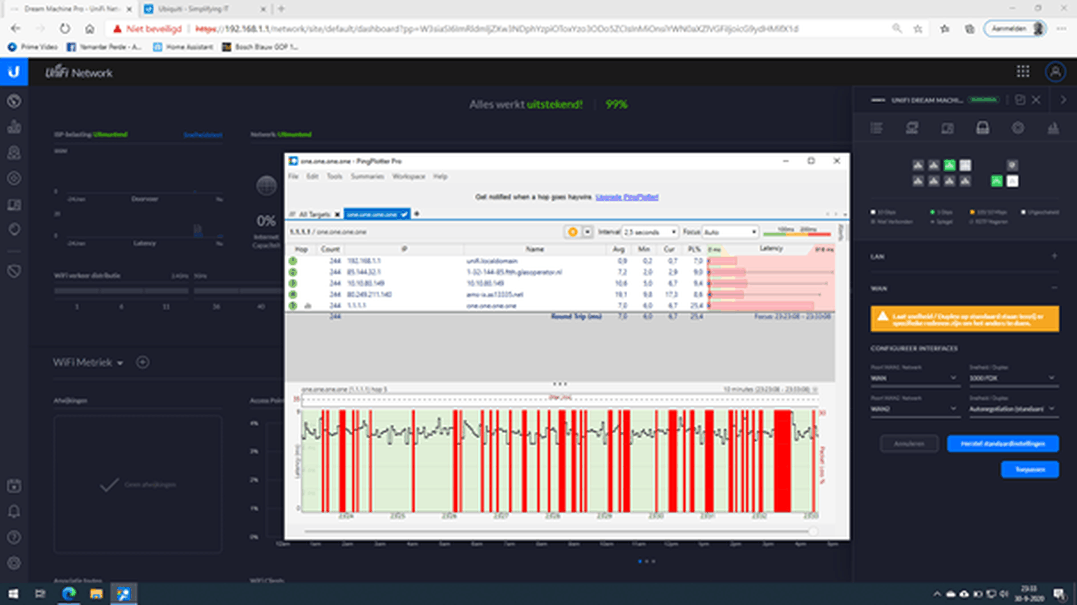Open the Autonegotiation speed/duplex dropdown
The image size is (1077, 605).
click(1012, 409)
